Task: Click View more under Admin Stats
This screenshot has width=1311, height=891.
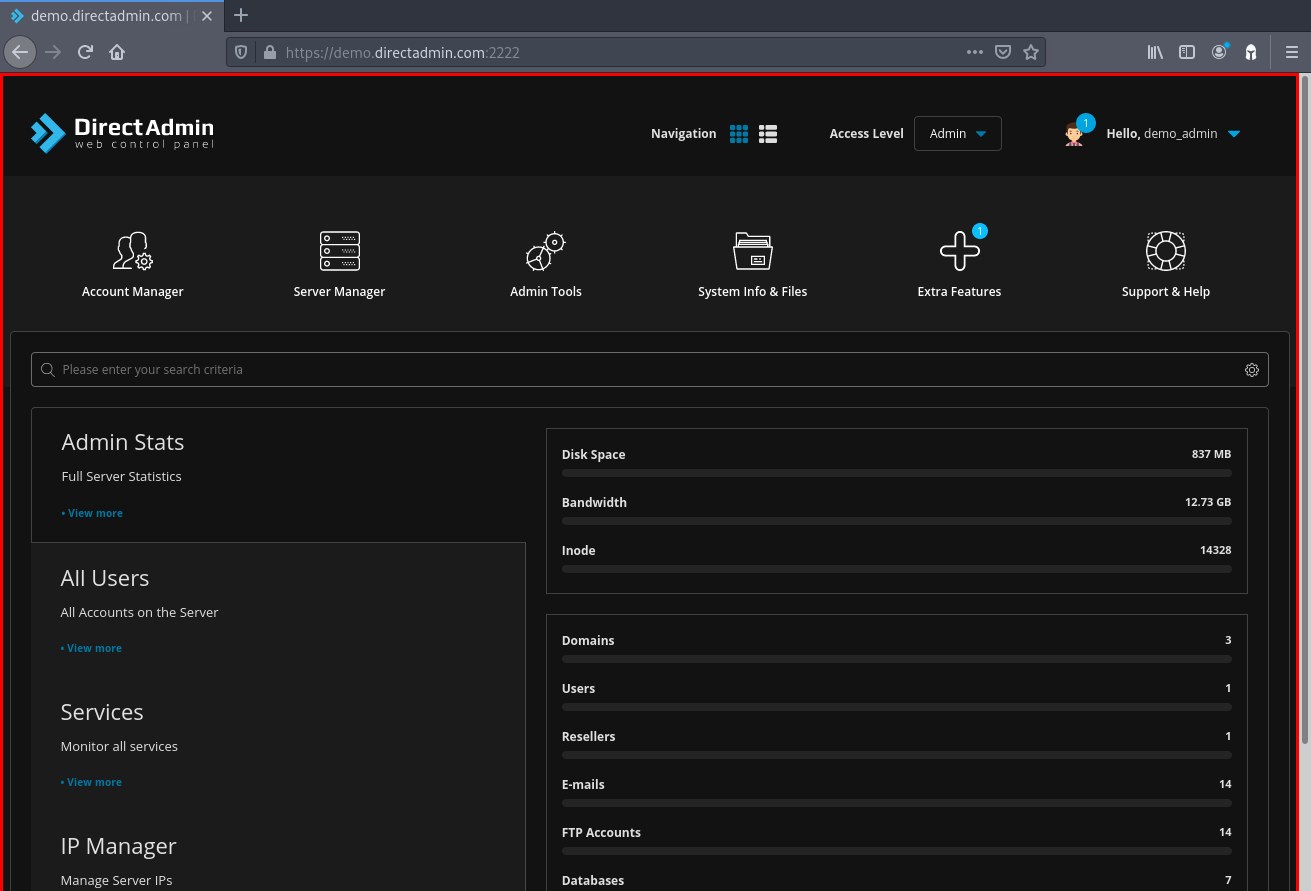Action: (x=94, y=513)
